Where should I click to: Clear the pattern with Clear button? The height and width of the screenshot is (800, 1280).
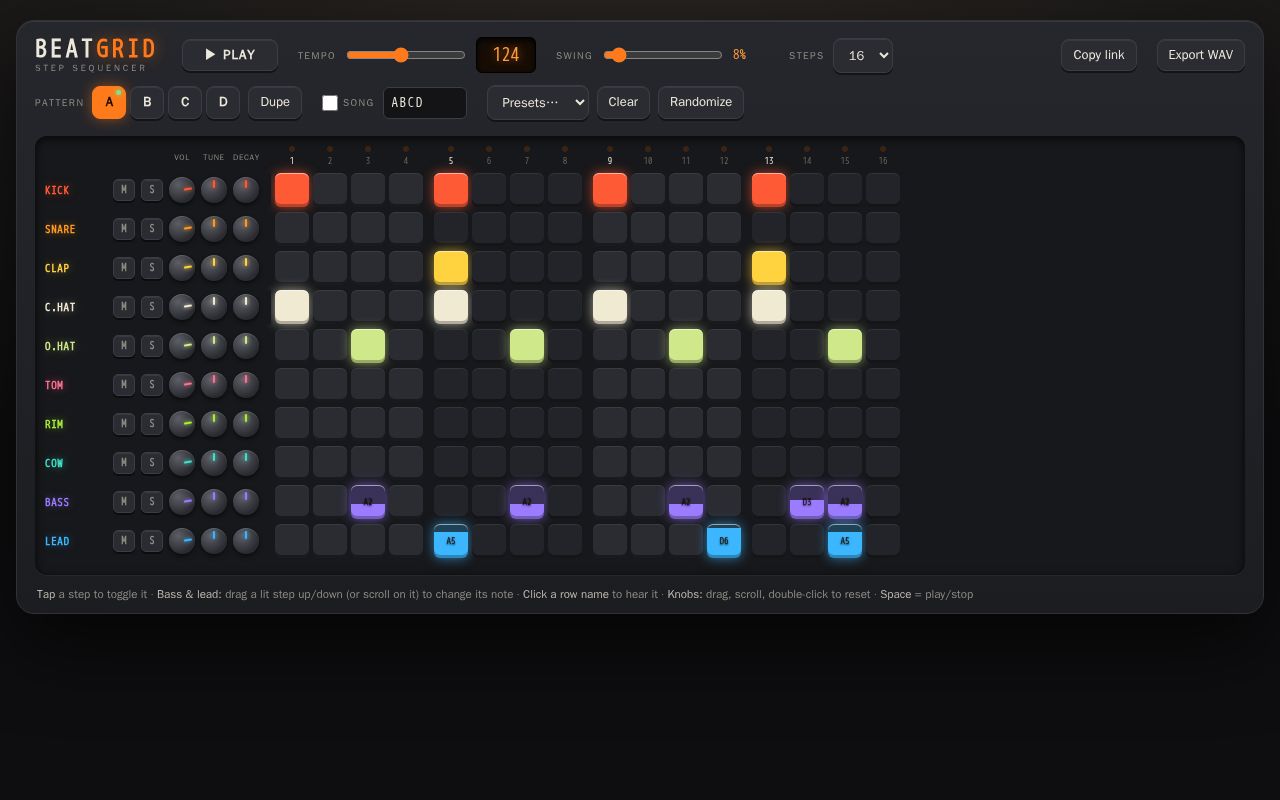tap(623, 102)
